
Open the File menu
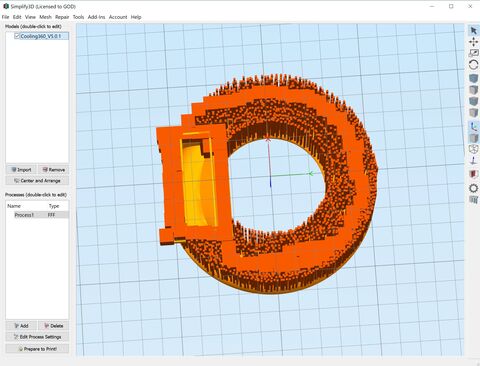[x=5, y=17]
